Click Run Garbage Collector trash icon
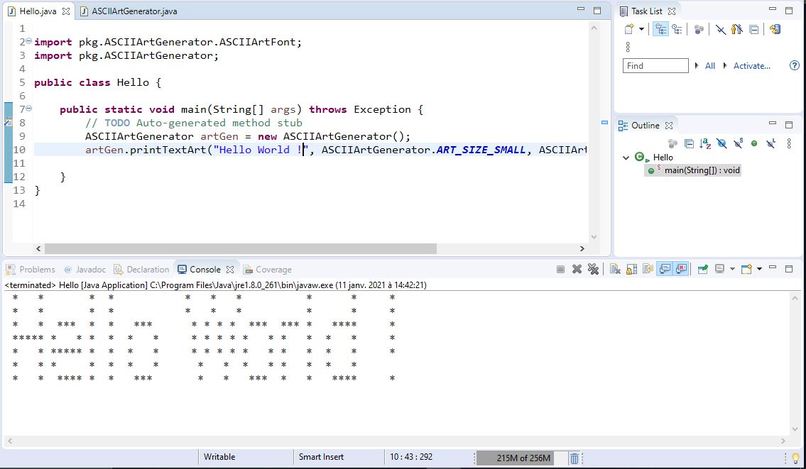This screenshot has width=806, height=469. (575, 458)
